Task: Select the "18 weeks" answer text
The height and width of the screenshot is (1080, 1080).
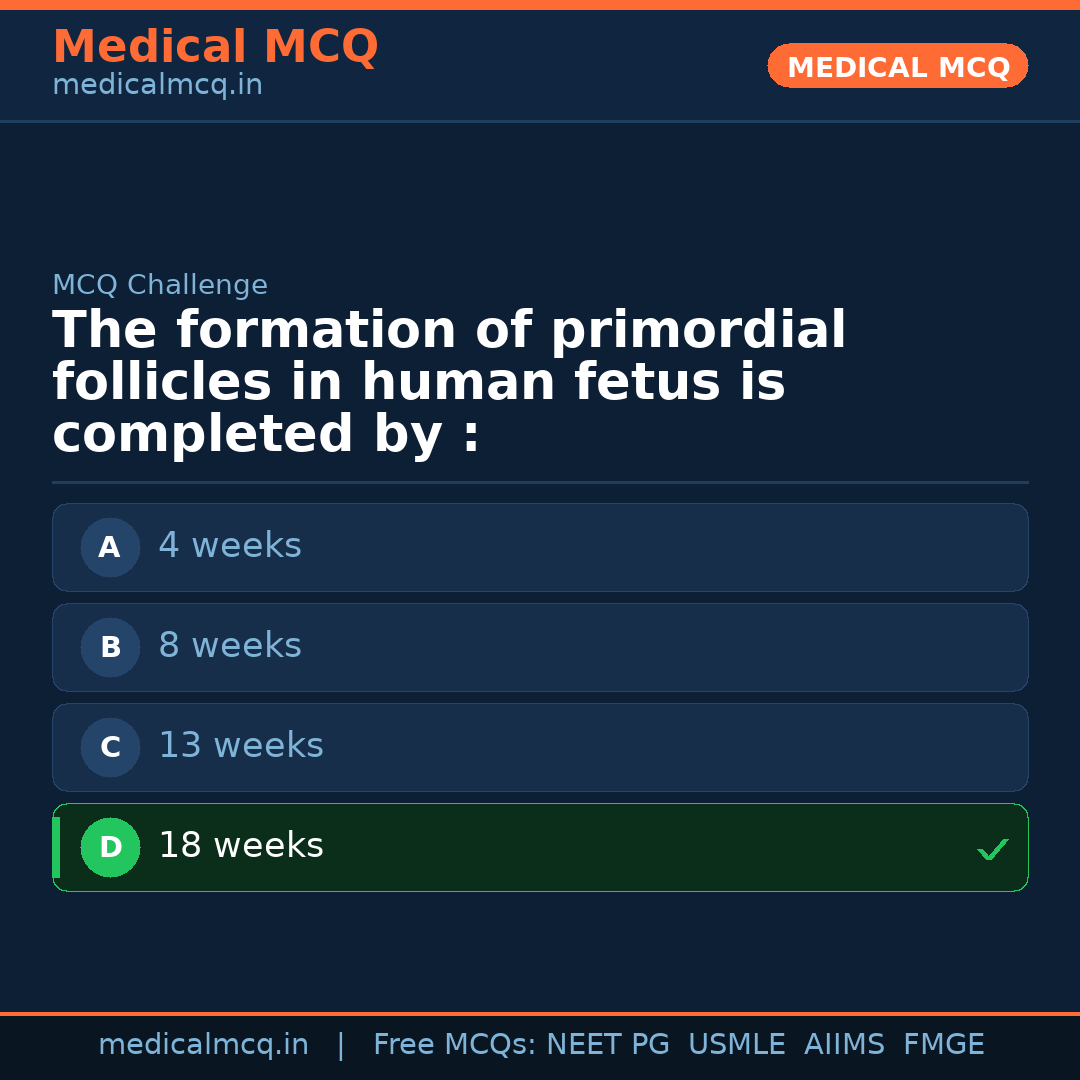Action: tap(241, 846)
